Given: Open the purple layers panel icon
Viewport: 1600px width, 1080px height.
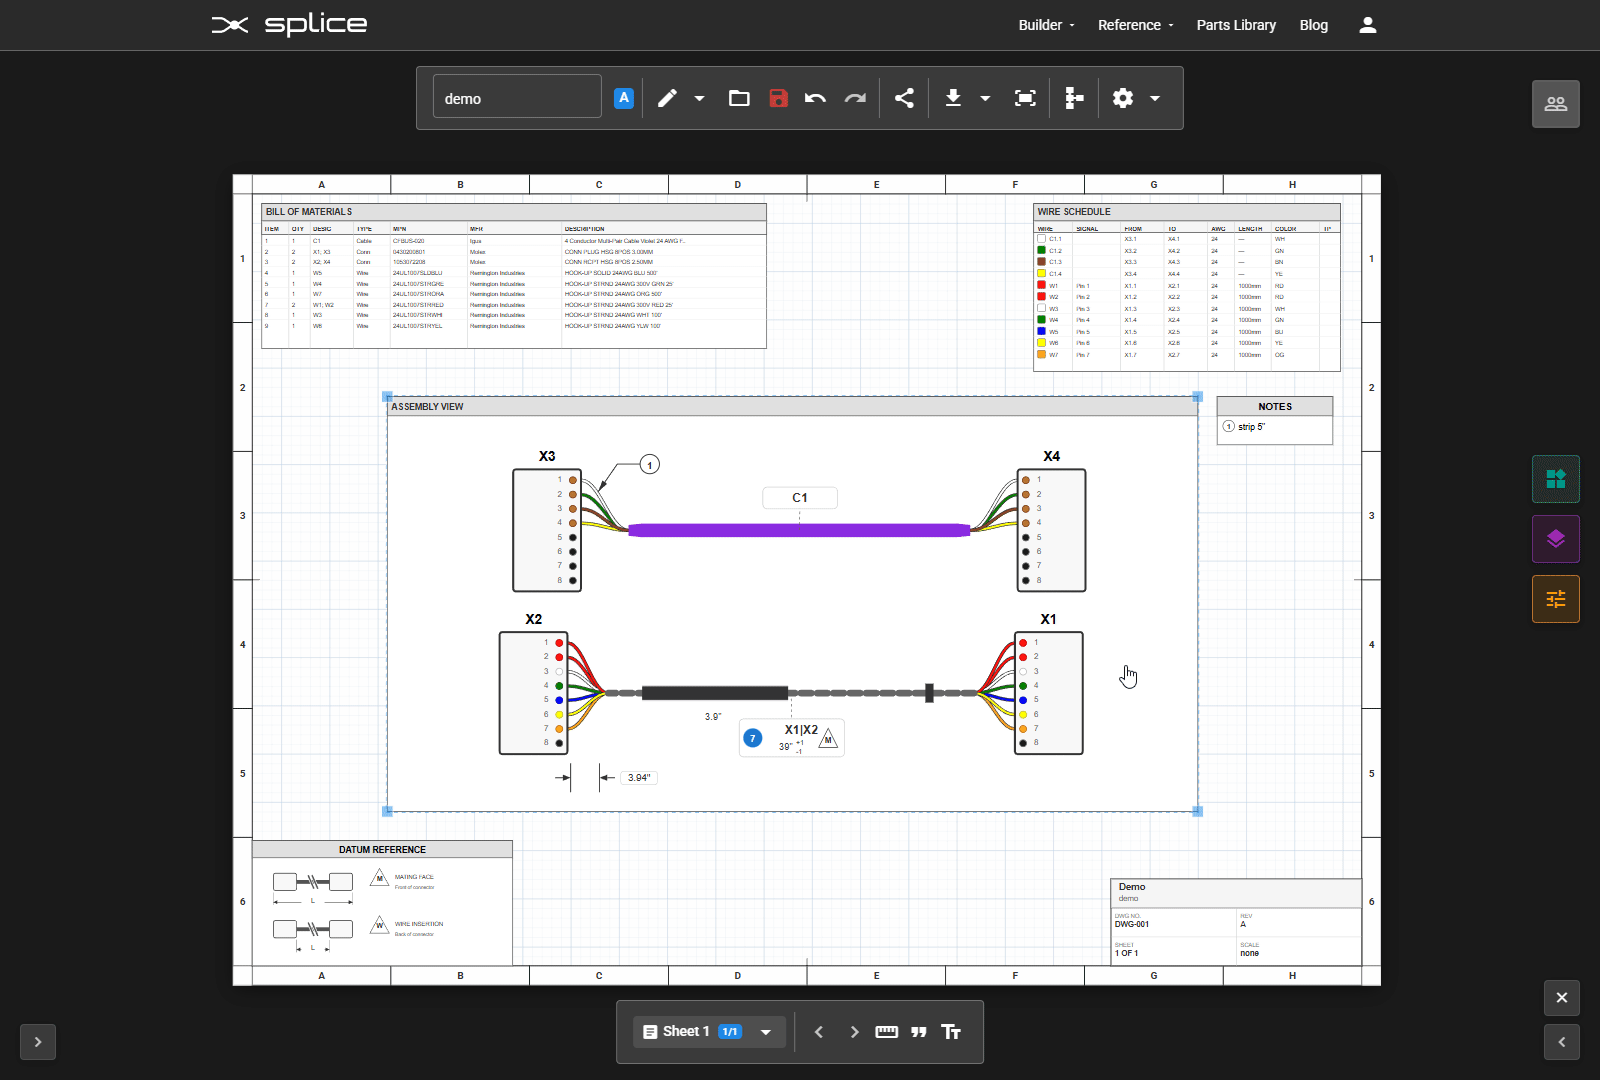Looking at the screenshot, I should 1555,539.
